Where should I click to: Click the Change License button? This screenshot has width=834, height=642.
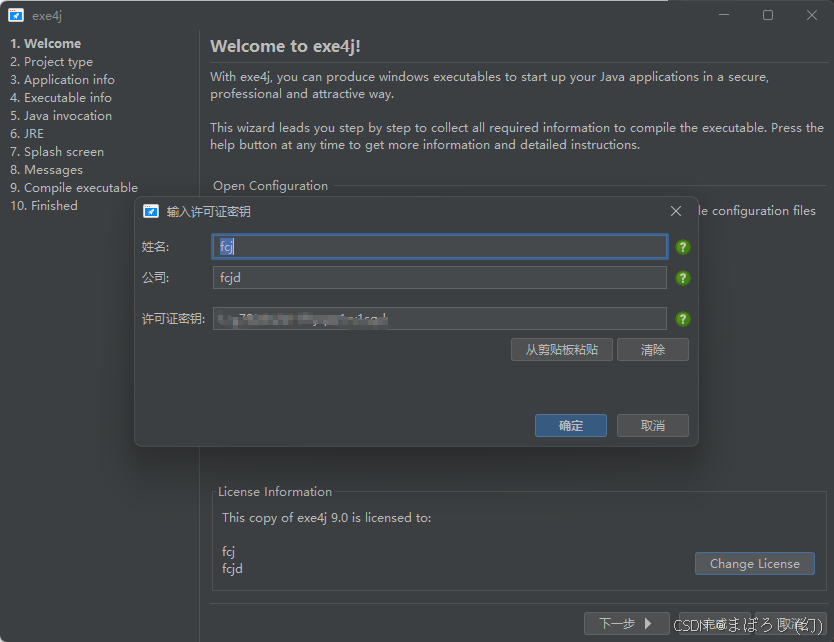pyautogui.click(x=755, y=564)
